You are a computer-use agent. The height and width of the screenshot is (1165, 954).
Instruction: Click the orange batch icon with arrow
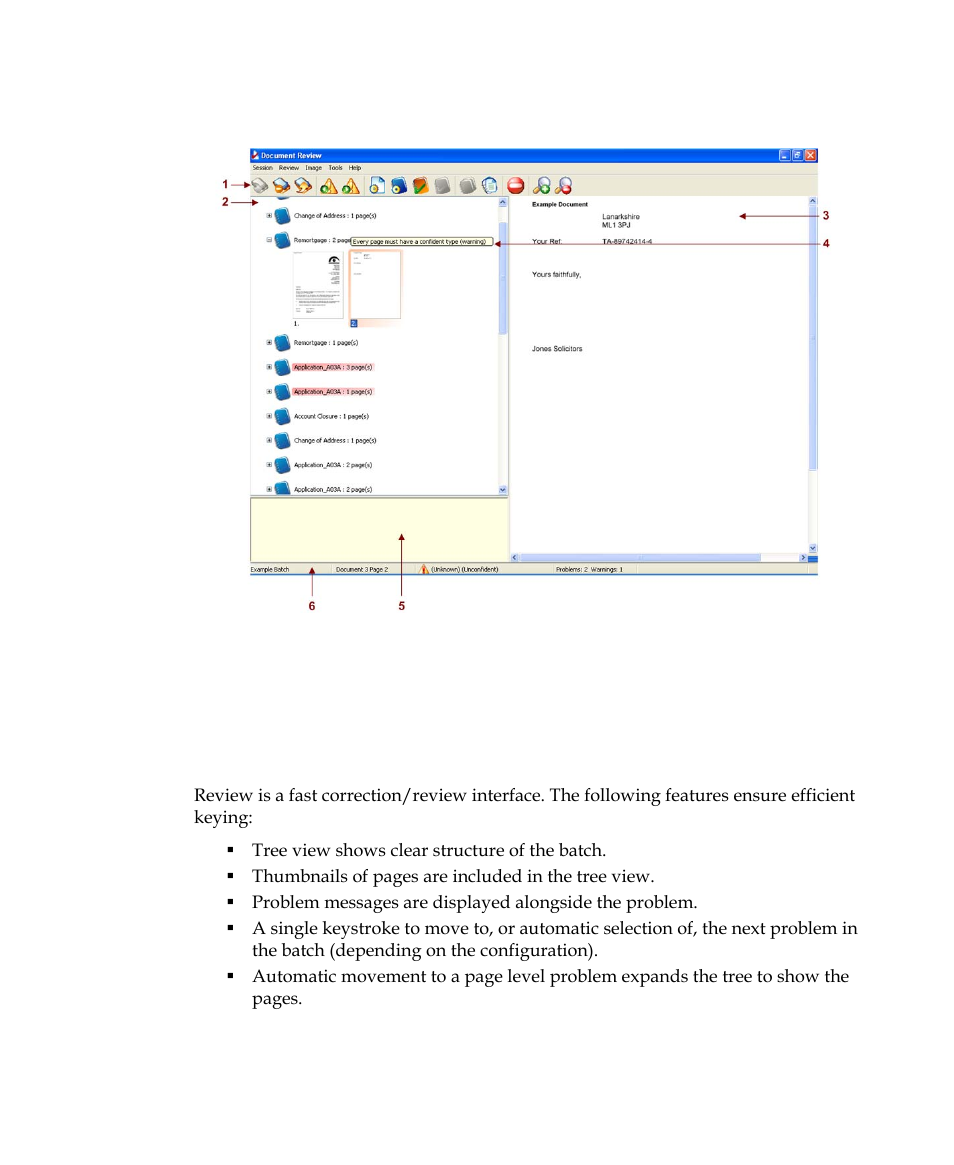point(303,186)
